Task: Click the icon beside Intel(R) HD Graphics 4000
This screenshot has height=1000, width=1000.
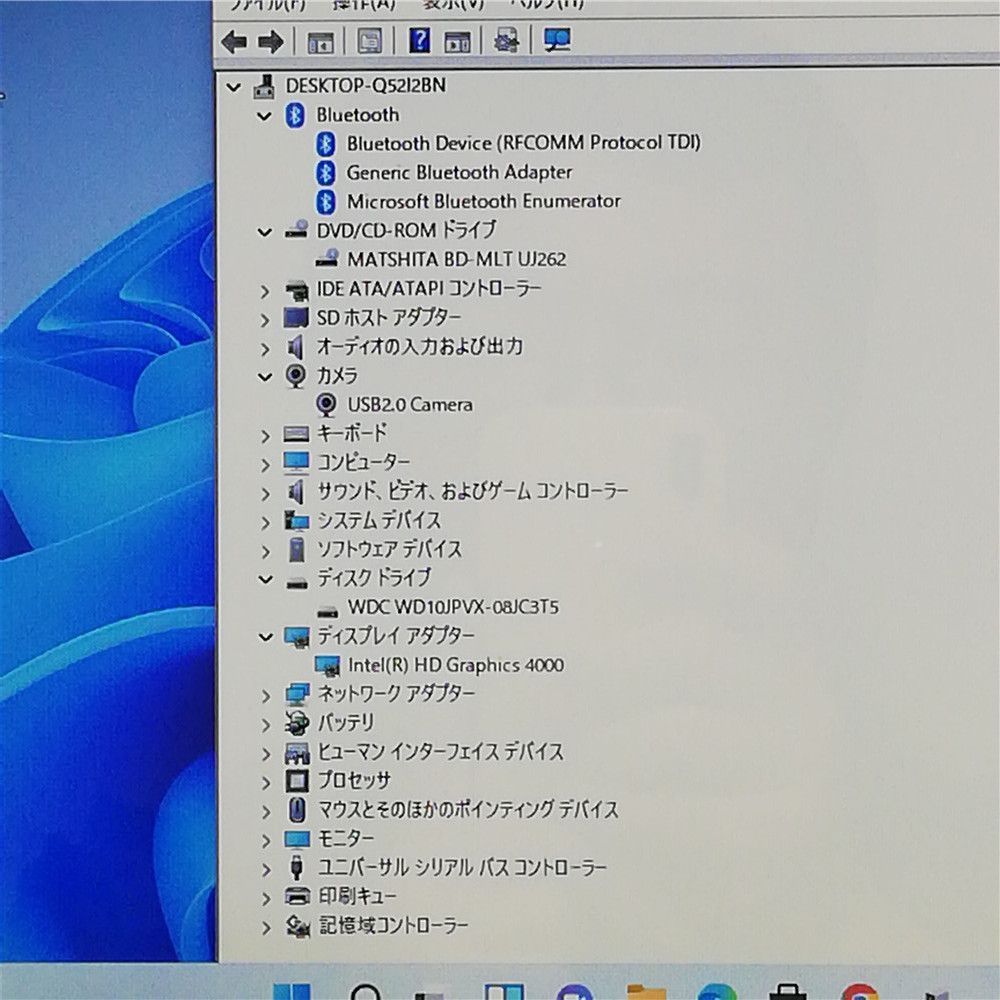Action: click(x=328, y=666)
